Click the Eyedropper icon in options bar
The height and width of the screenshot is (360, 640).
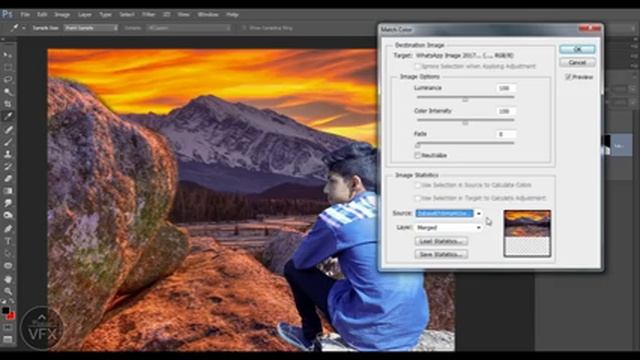(14, 28)
